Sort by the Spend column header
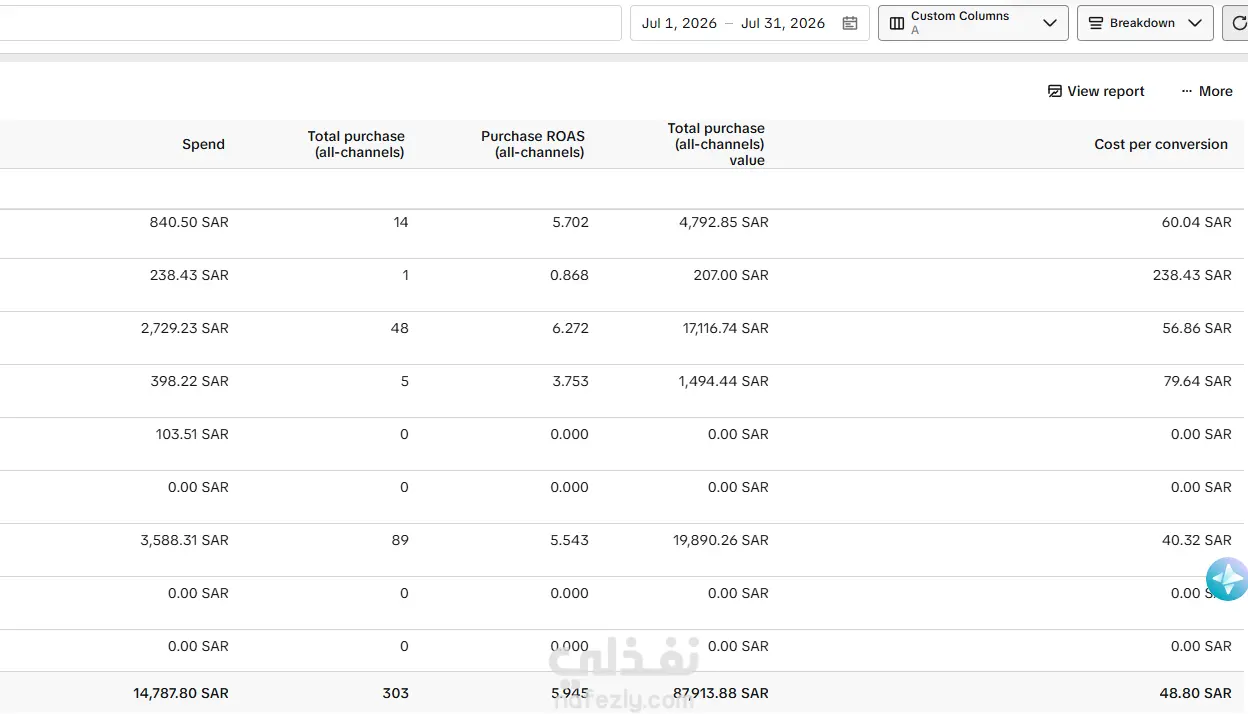Screen dimensions: 1248x714 203,144
